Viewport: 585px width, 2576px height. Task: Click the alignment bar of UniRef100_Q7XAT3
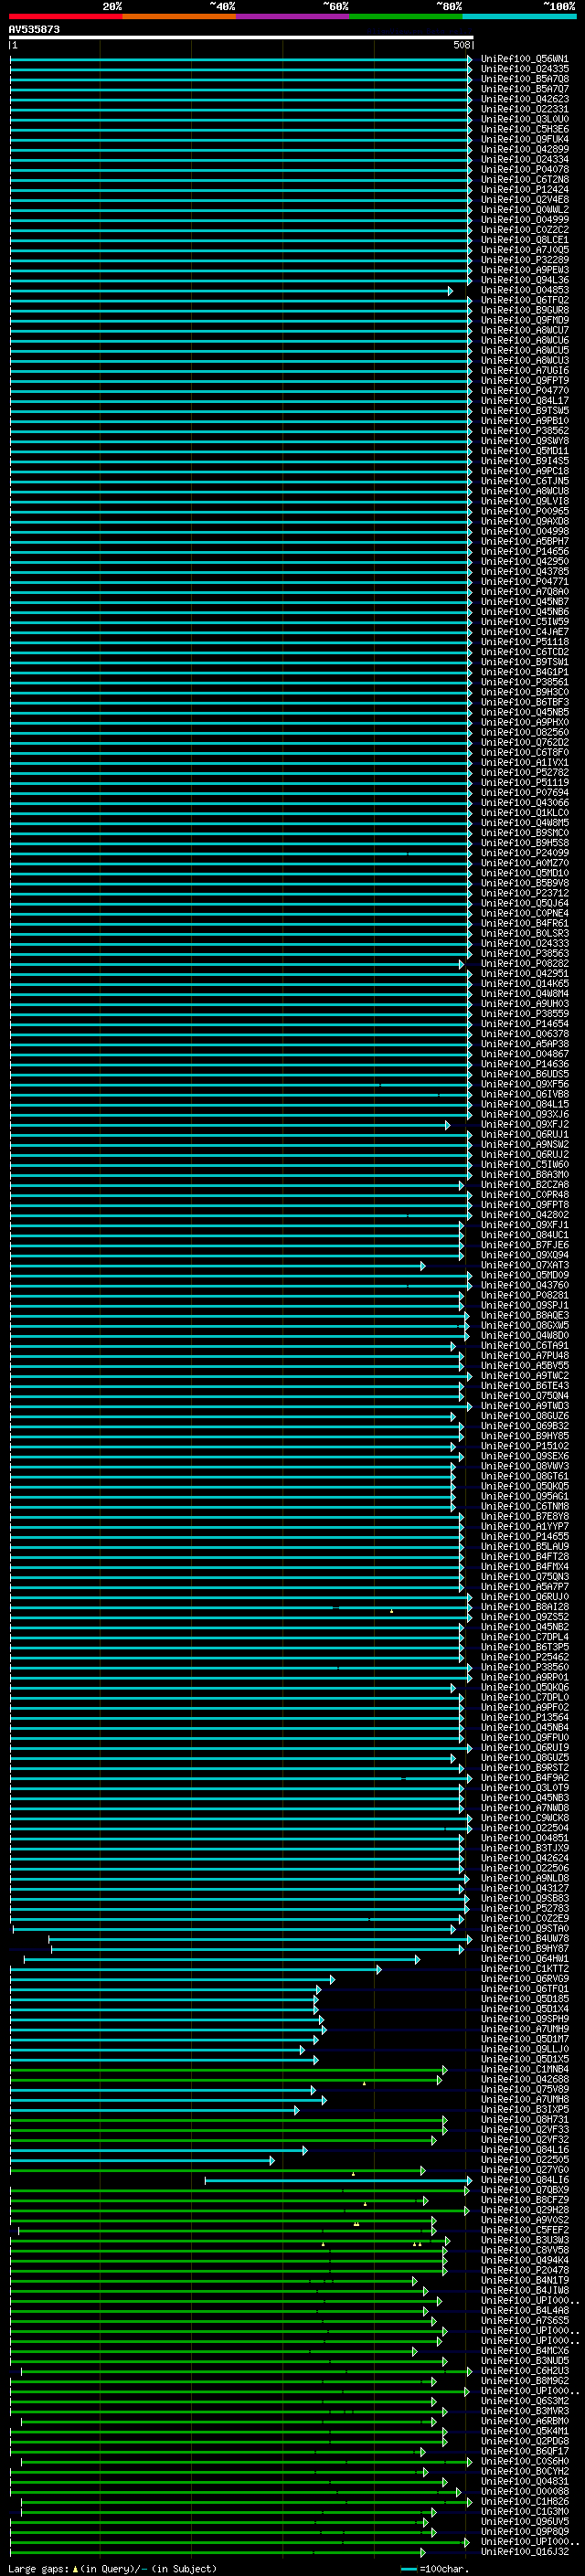[x=218, y=1266]
